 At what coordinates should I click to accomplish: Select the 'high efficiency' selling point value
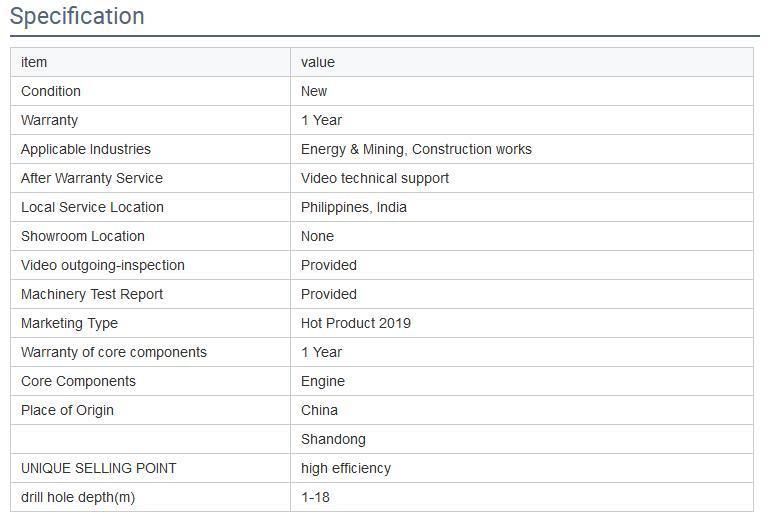(346, 468)
